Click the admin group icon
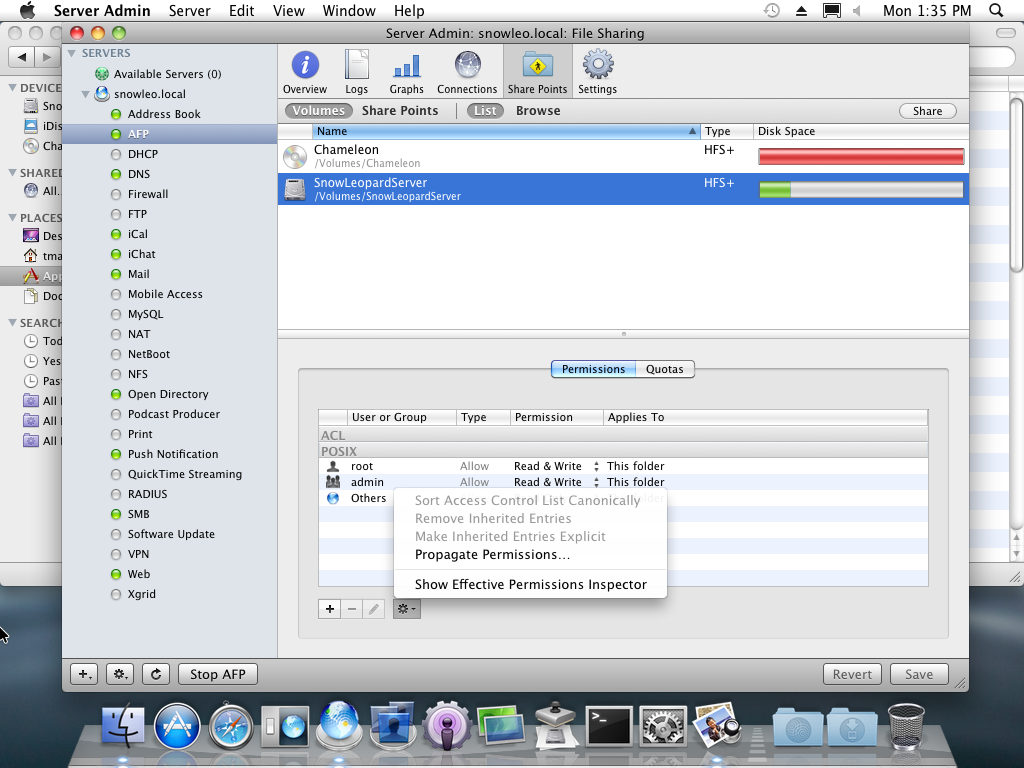The height and width of the screenshot is (768, 1024). click(x=333, y=482)
